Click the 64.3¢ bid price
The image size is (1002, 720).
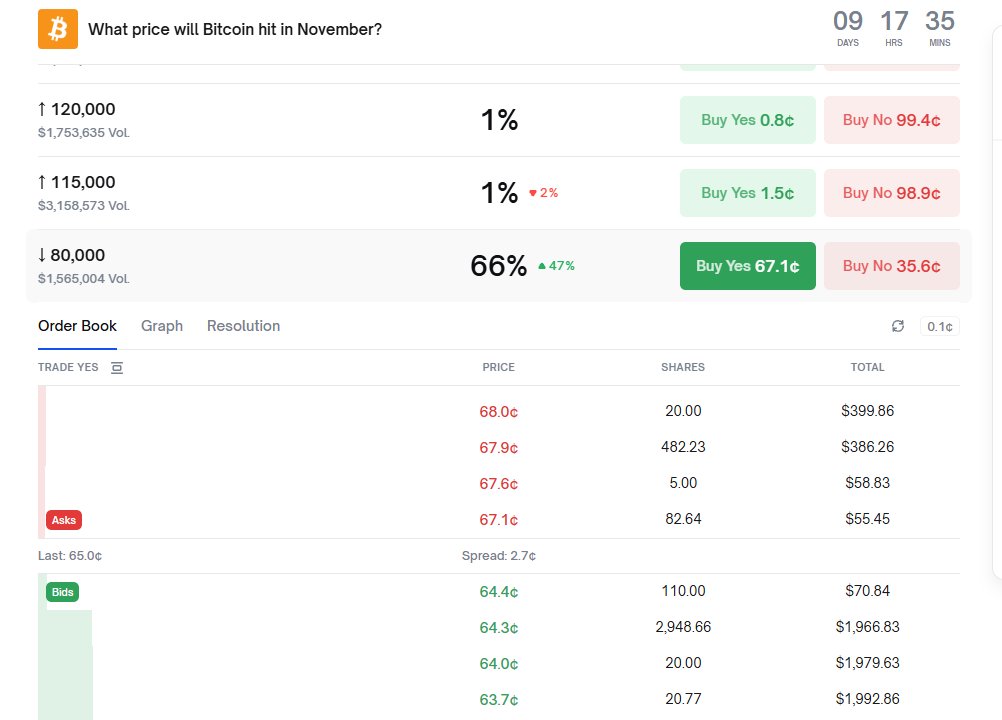[x=498, y=627]
